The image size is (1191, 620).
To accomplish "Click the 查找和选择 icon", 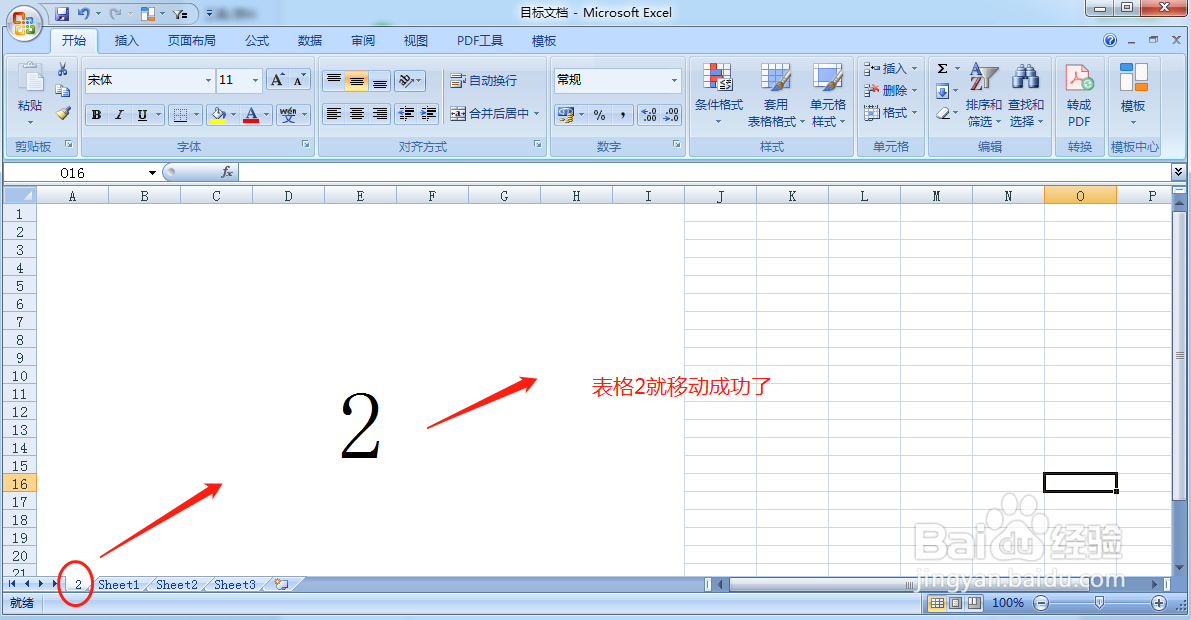I will pos(1026,93).
